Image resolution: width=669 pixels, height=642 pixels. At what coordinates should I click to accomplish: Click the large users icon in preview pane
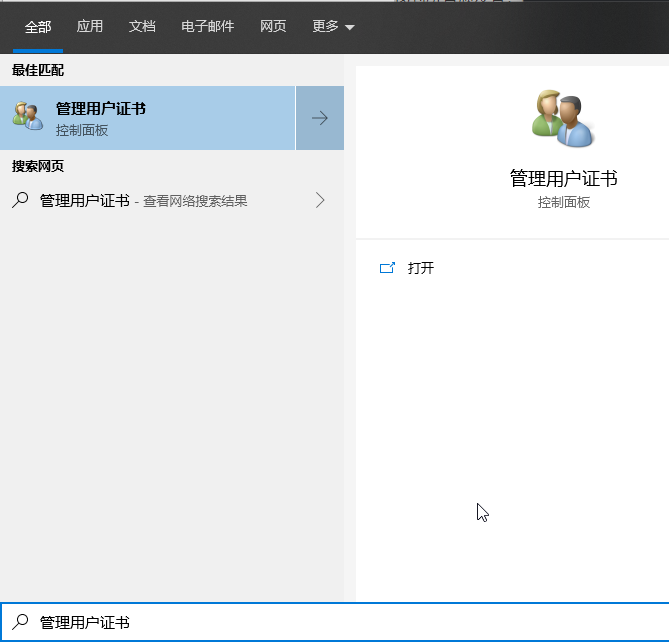563,119
